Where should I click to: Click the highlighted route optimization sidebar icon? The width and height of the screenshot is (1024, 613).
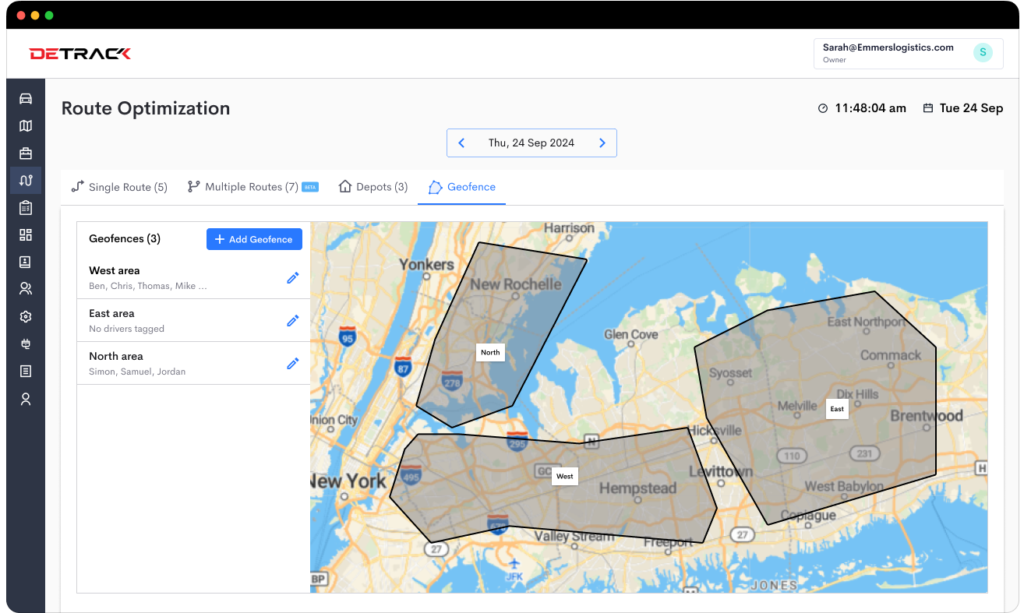(25, 180)
